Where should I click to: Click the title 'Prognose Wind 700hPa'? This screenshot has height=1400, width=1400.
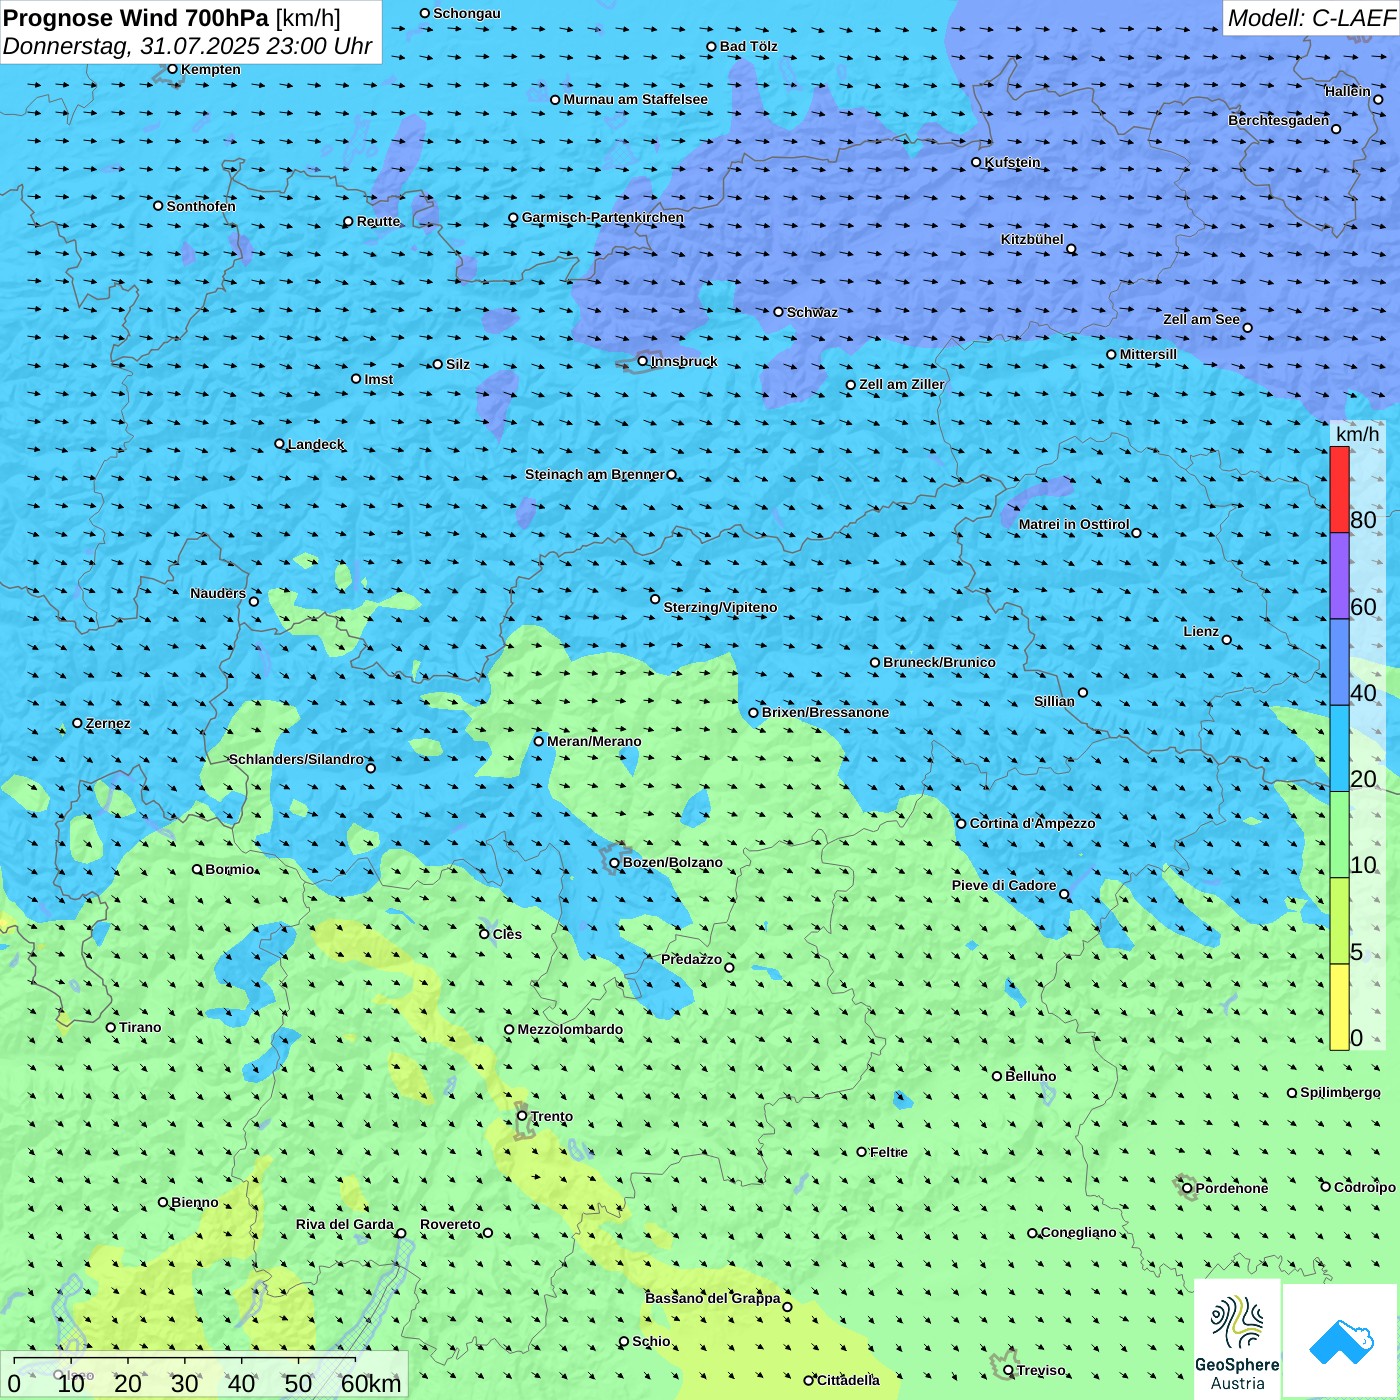136,18
